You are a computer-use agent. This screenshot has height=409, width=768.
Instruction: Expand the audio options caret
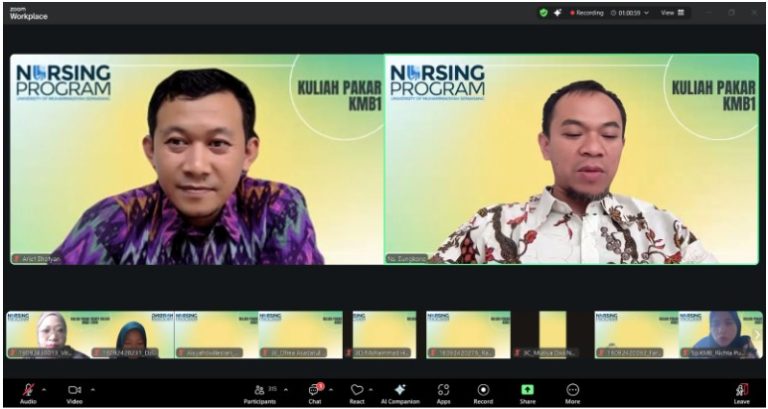tap(44, 390)
